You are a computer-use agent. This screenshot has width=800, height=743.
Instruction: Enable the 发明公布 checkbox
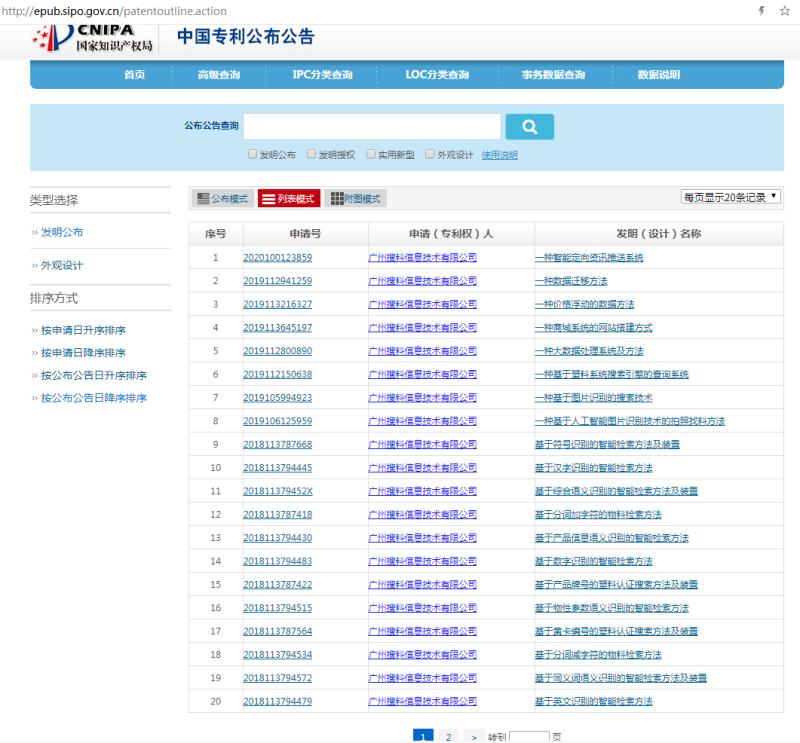pos(253,155)
